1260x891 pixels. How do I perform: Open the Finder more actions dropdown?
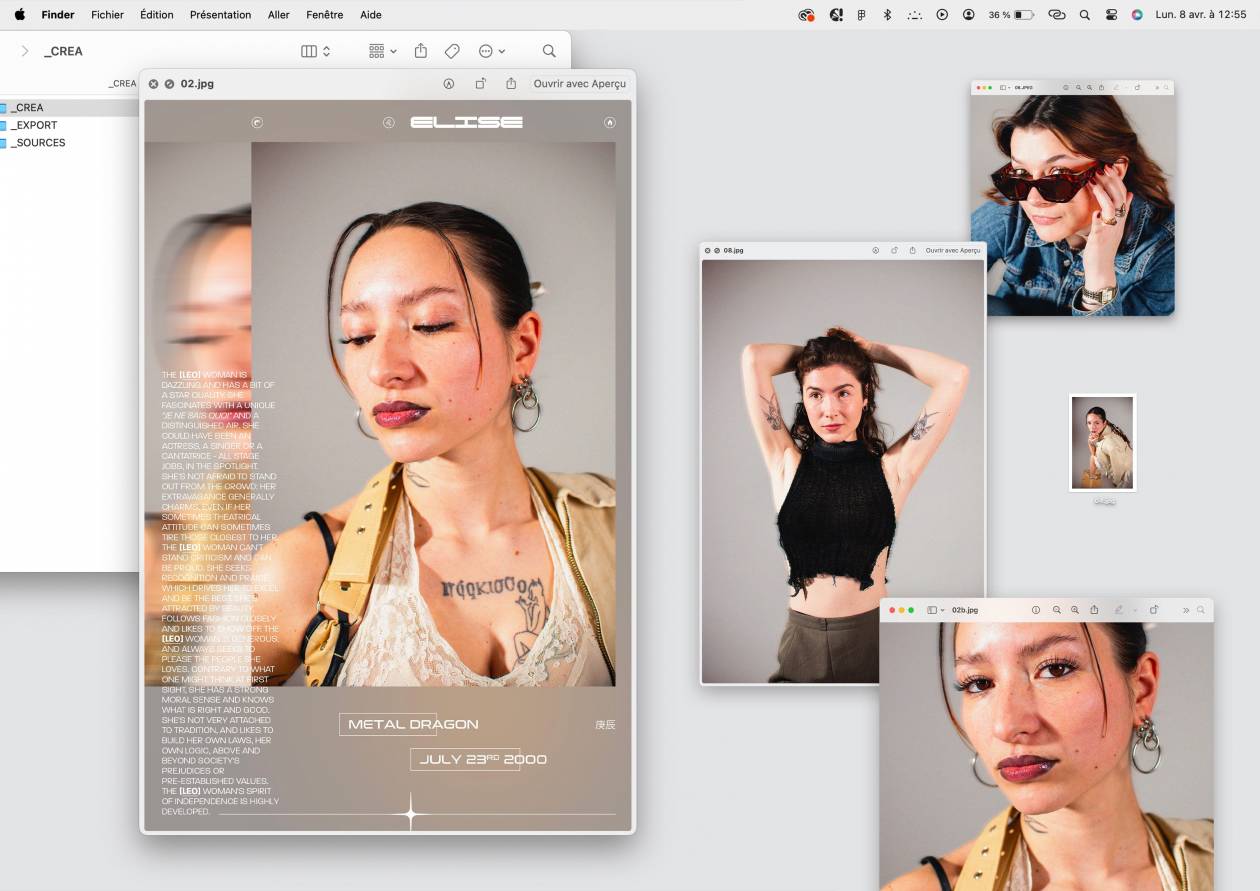pos(491,51)
